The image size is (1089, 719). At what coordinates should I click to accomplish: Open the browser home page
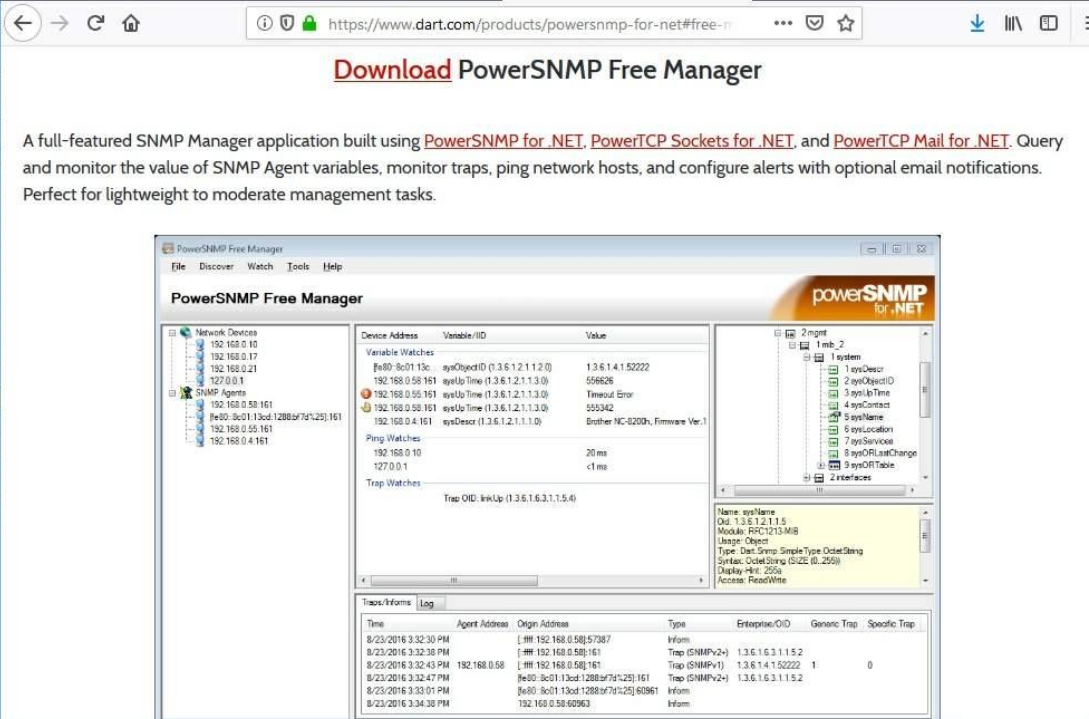pyautogui.click(x=131, y=23)
